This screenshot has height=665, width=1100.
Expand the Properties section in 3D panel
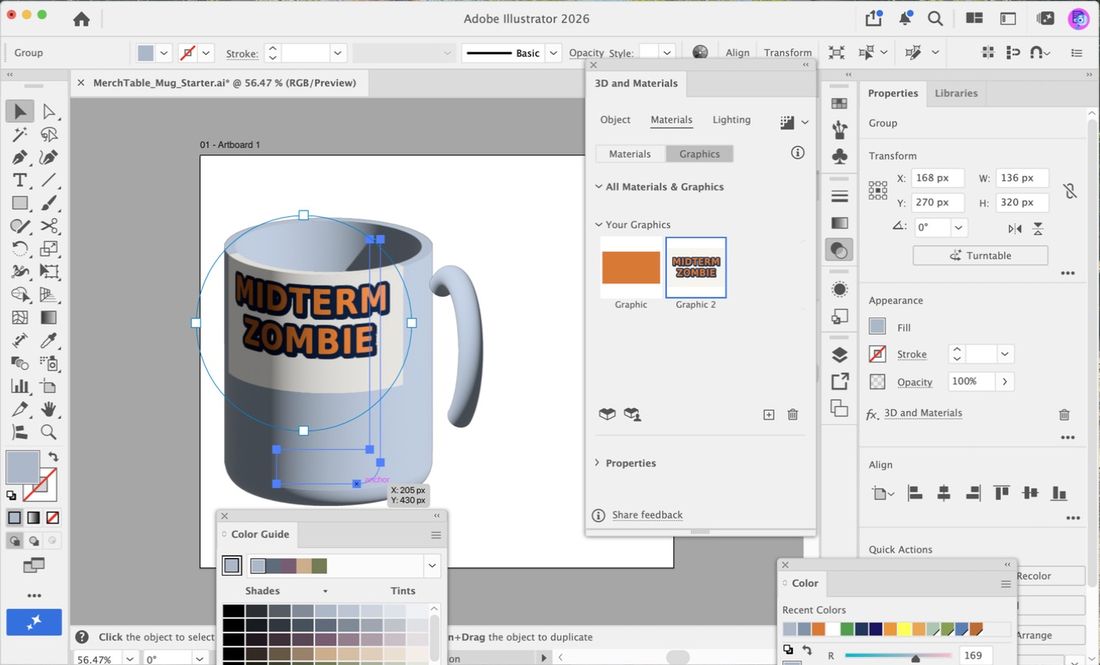click(598, 463)
